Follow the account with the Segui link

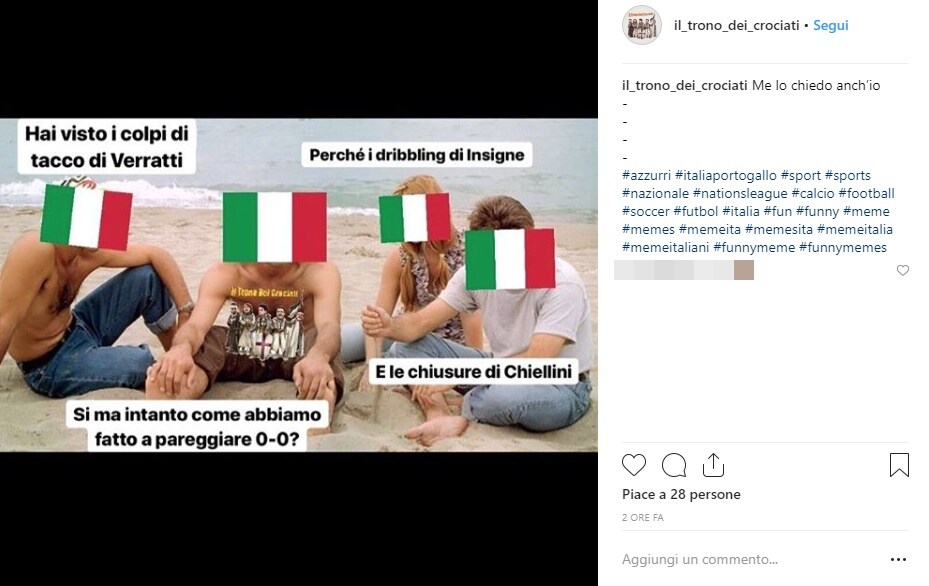click(x=830, y=25)
